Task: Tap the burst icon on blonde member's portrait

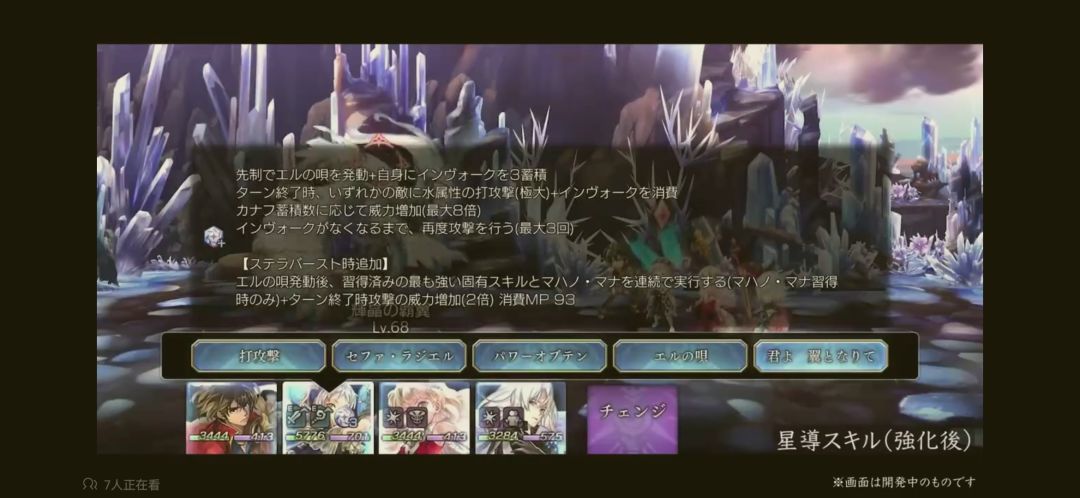Action: click(x=393, y=417)
